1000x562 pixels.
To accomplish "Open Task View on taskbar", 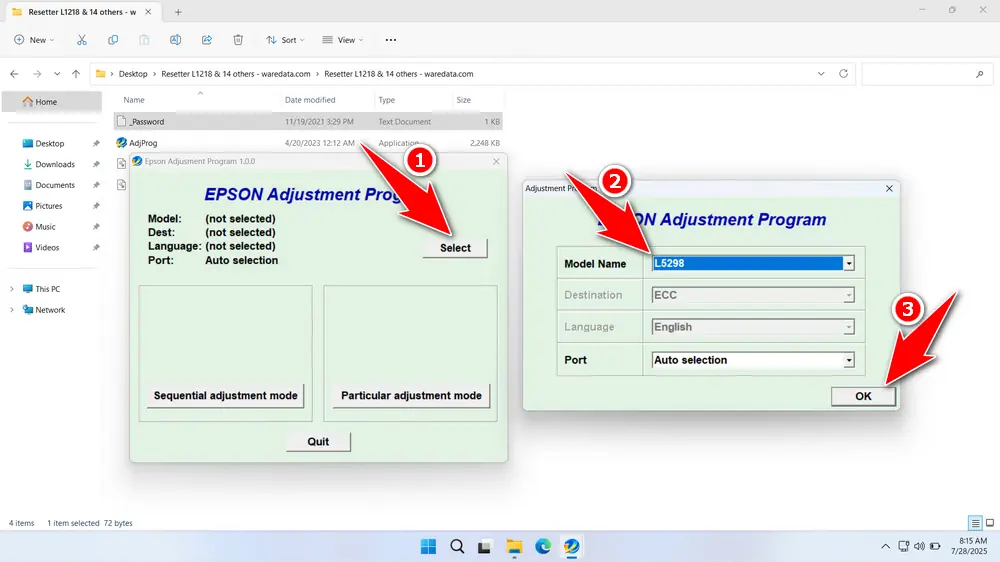I will click(x=485, y=546).
